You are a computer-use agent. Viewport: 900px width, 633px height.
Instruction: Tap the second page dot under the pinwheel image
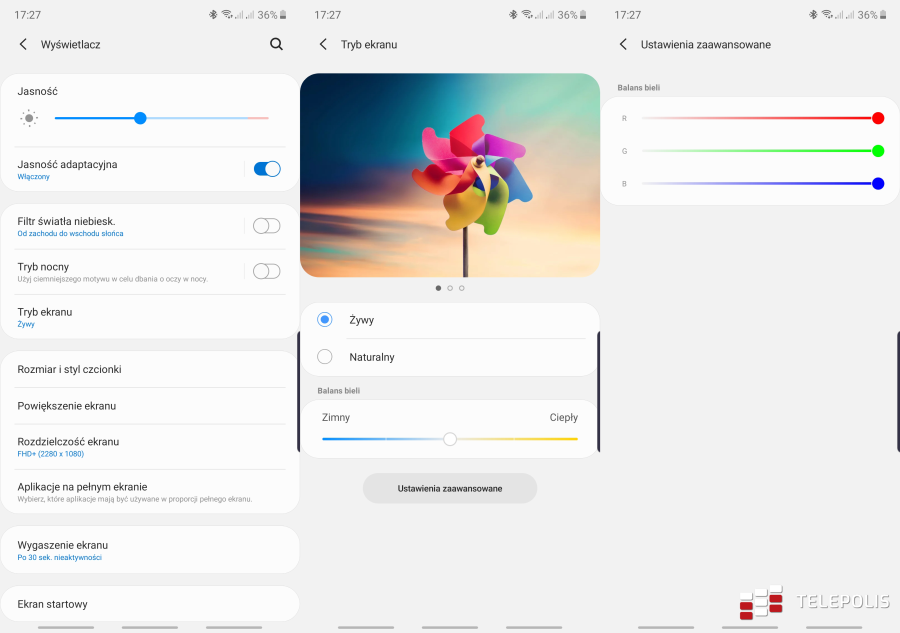pyautogui.click(x=449, y=287)
